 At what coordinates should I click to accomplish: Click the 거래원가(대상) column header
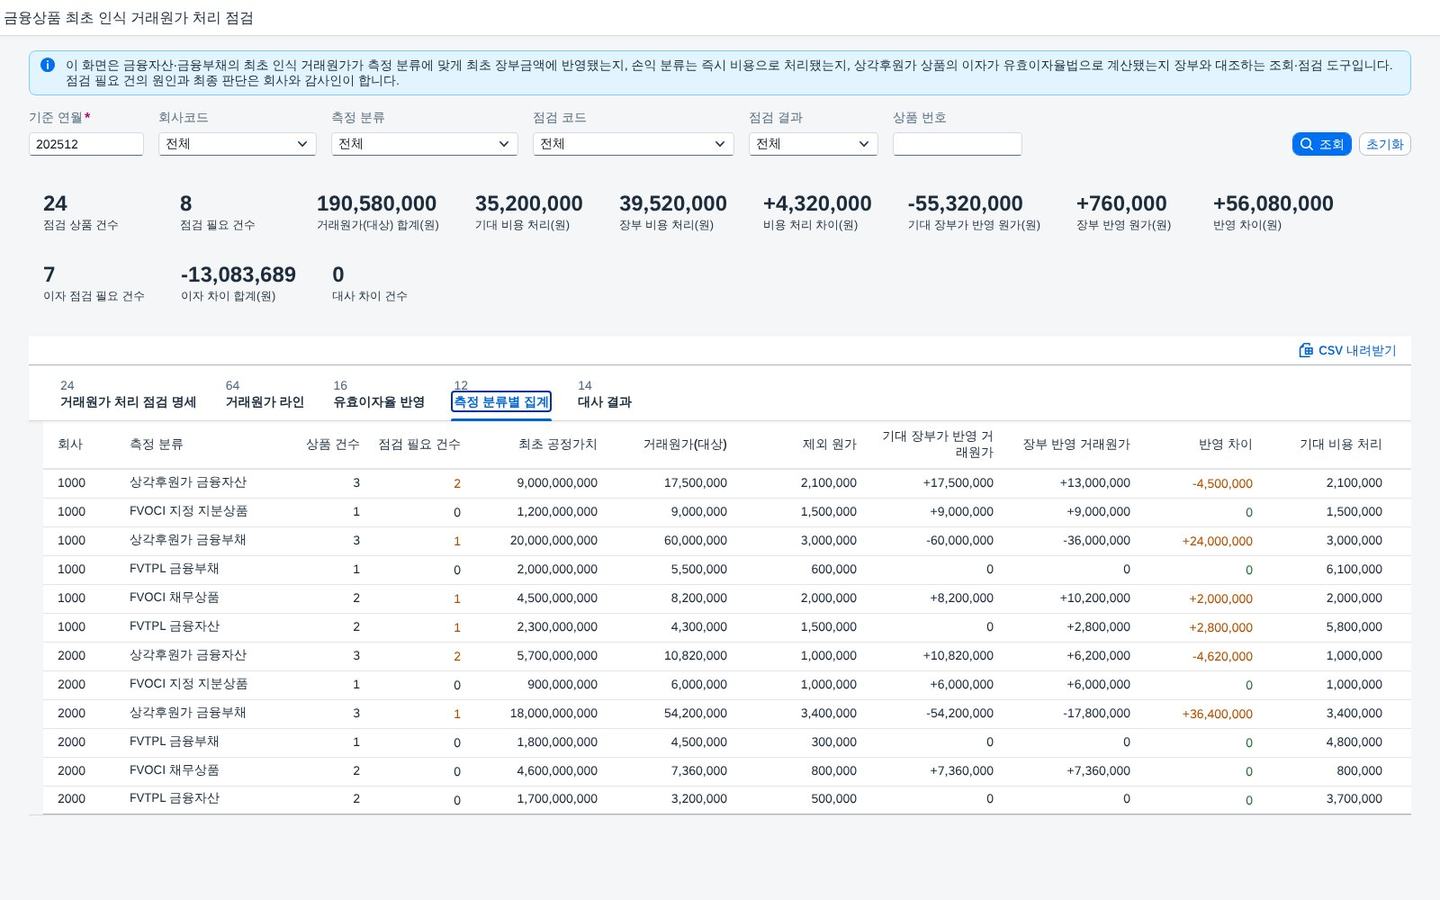(685, 444)
